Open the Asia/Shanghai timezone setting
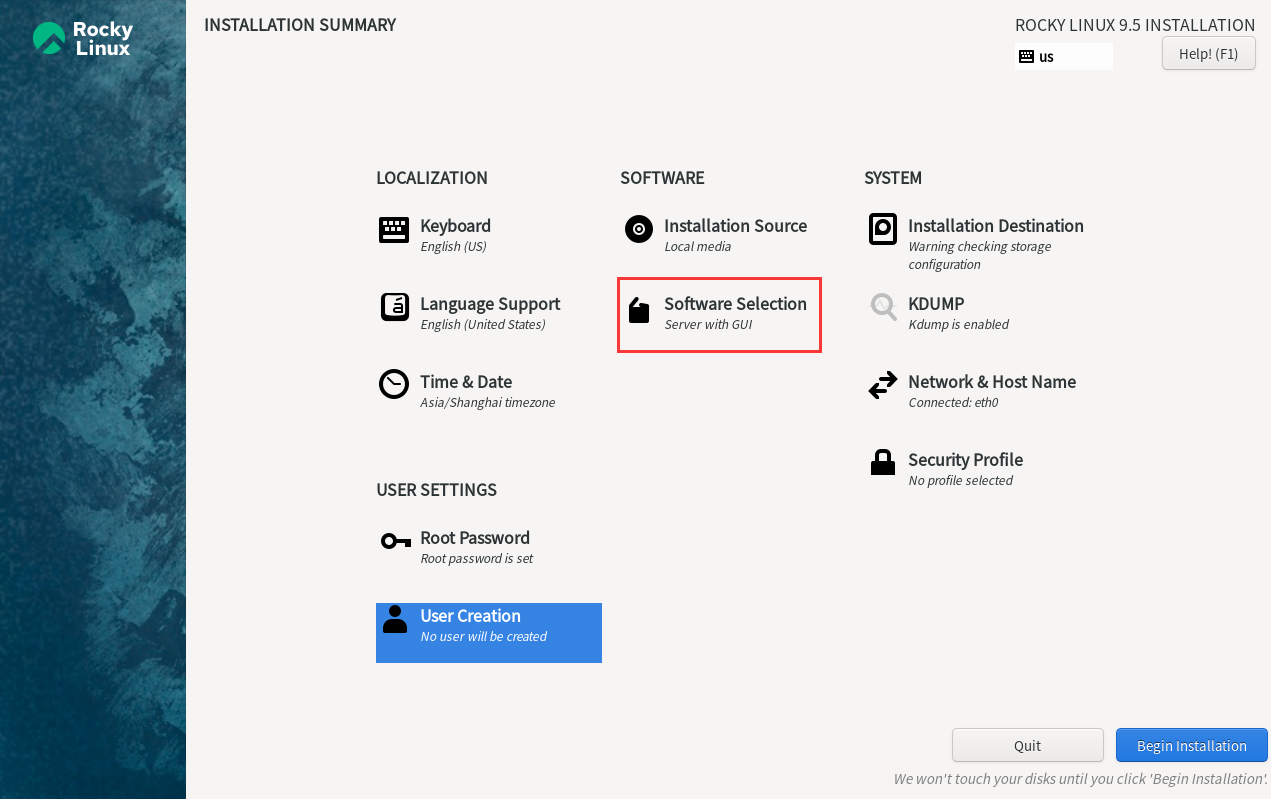This screenshot has height=799, width=1271. [x=487, y=403]
